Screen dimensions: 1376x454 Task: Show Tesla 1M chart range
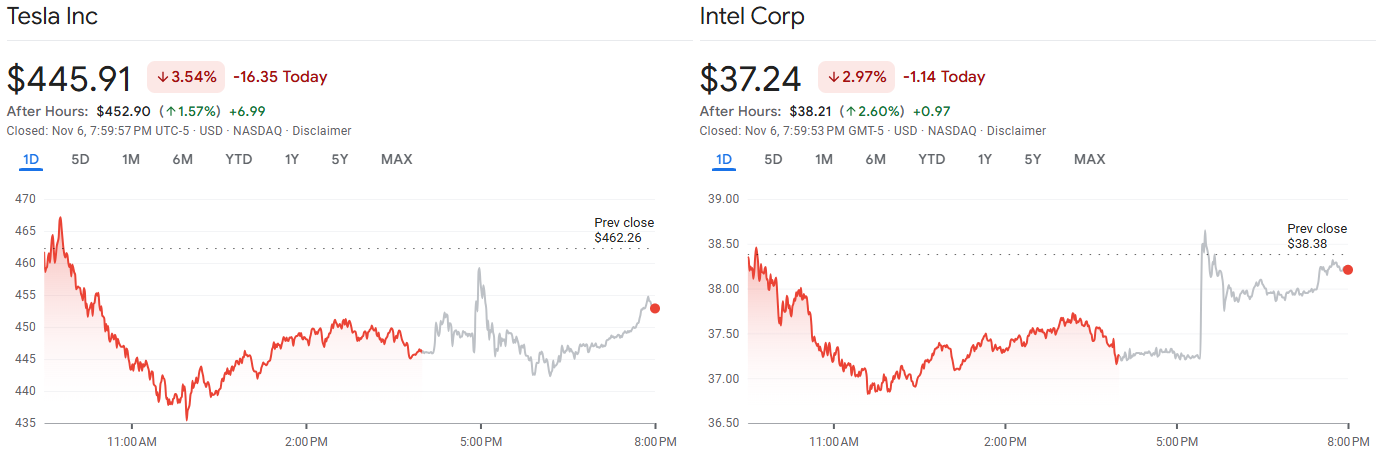click(x=130, y=159)
